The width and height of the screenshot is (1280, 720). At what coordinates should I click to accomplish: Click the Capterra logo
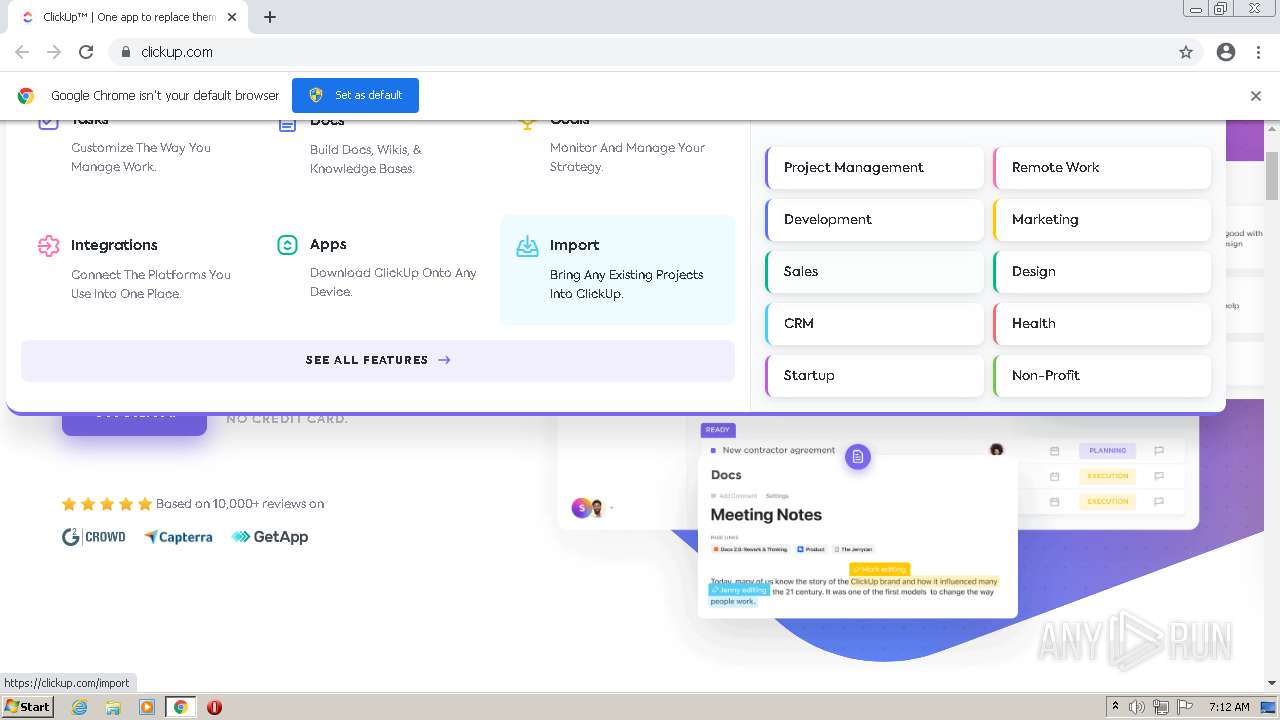(178, 537)
